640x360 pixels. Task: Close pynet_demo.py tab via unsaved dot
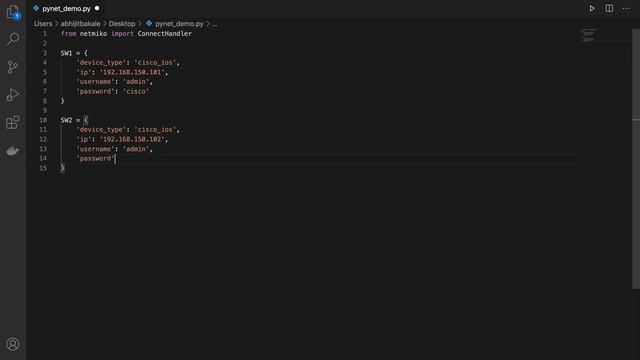97,8
